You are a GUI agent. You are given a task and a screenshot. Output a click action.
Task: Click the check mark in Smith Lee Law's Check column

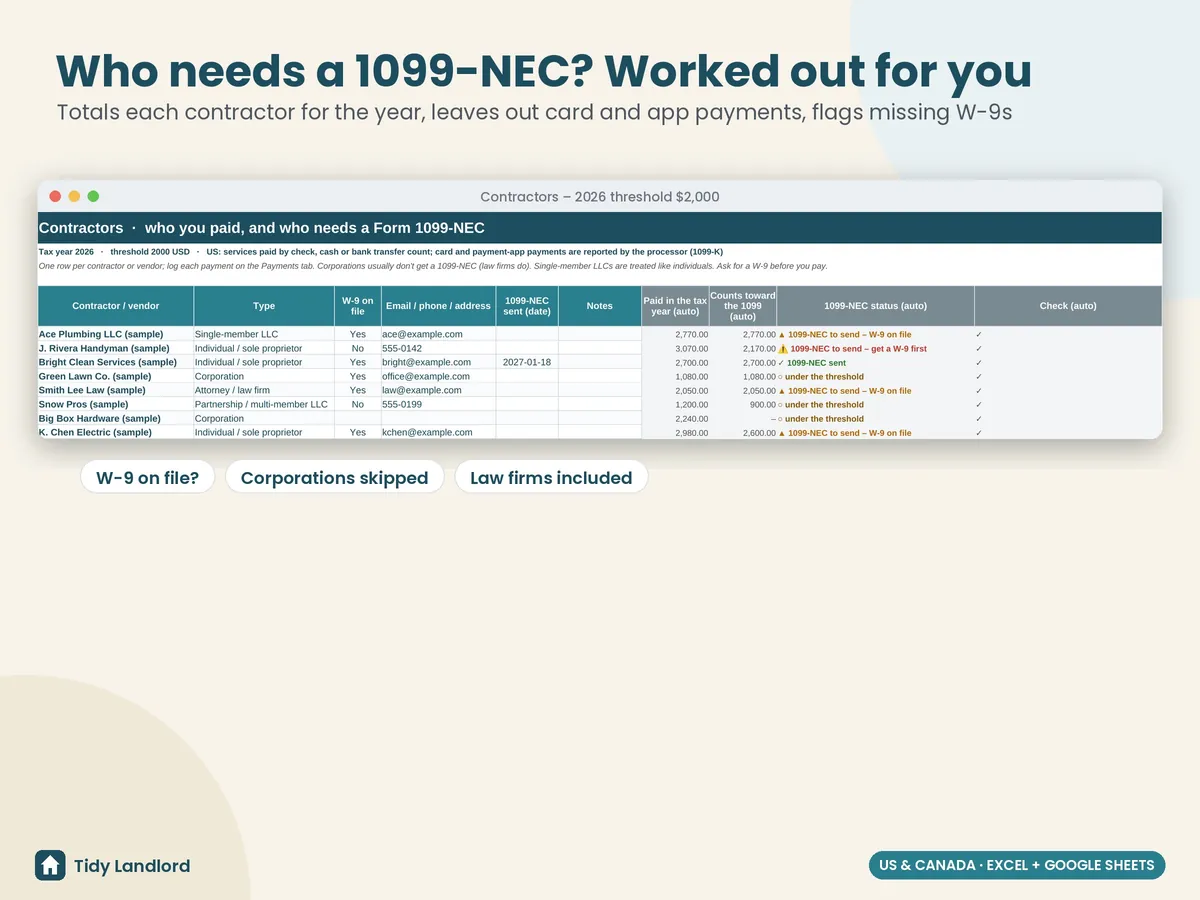[979, 391]
